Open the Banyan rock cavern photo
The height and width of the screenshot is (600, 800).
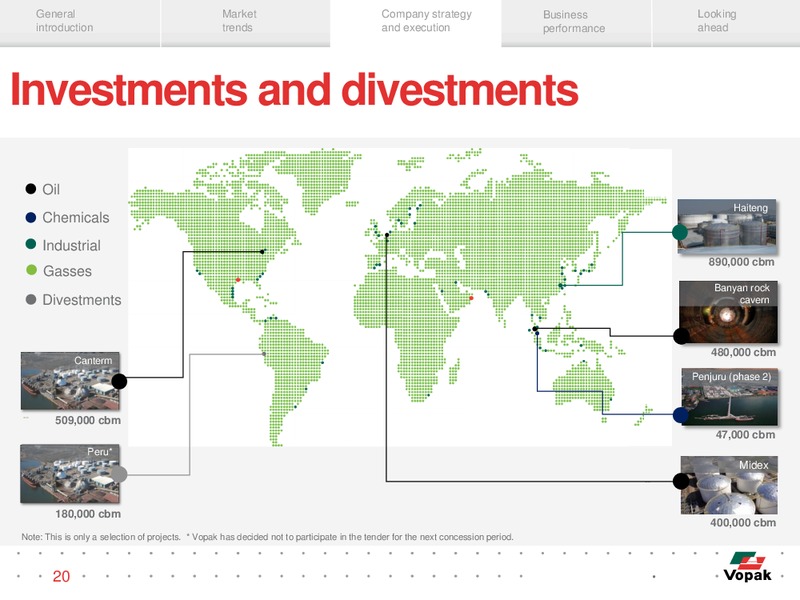[x=729, y=312]
